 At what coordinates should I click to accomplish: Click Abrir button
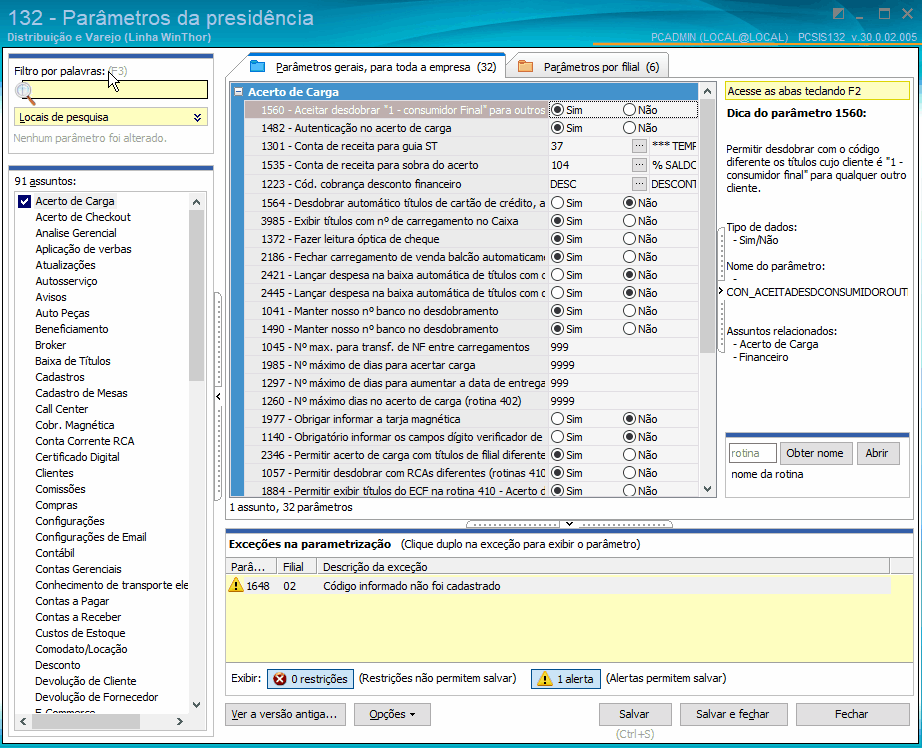877,453
